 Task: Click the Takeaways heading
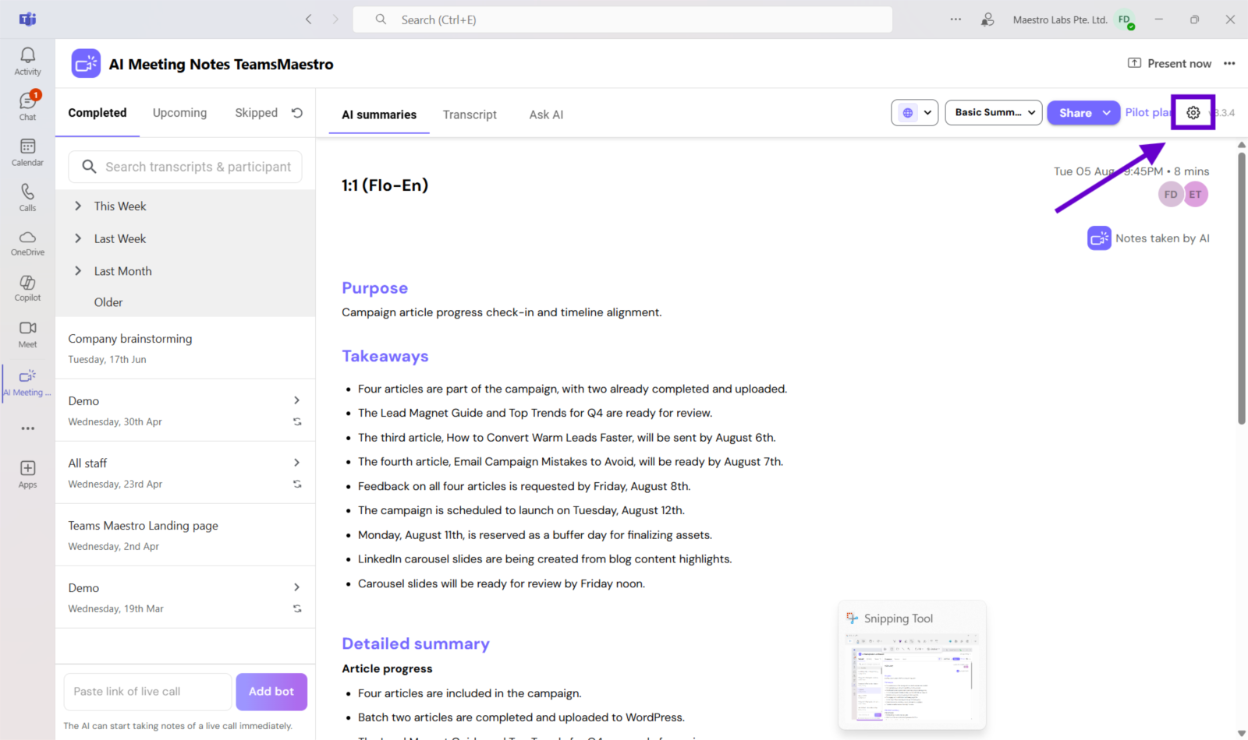[385, 356]
